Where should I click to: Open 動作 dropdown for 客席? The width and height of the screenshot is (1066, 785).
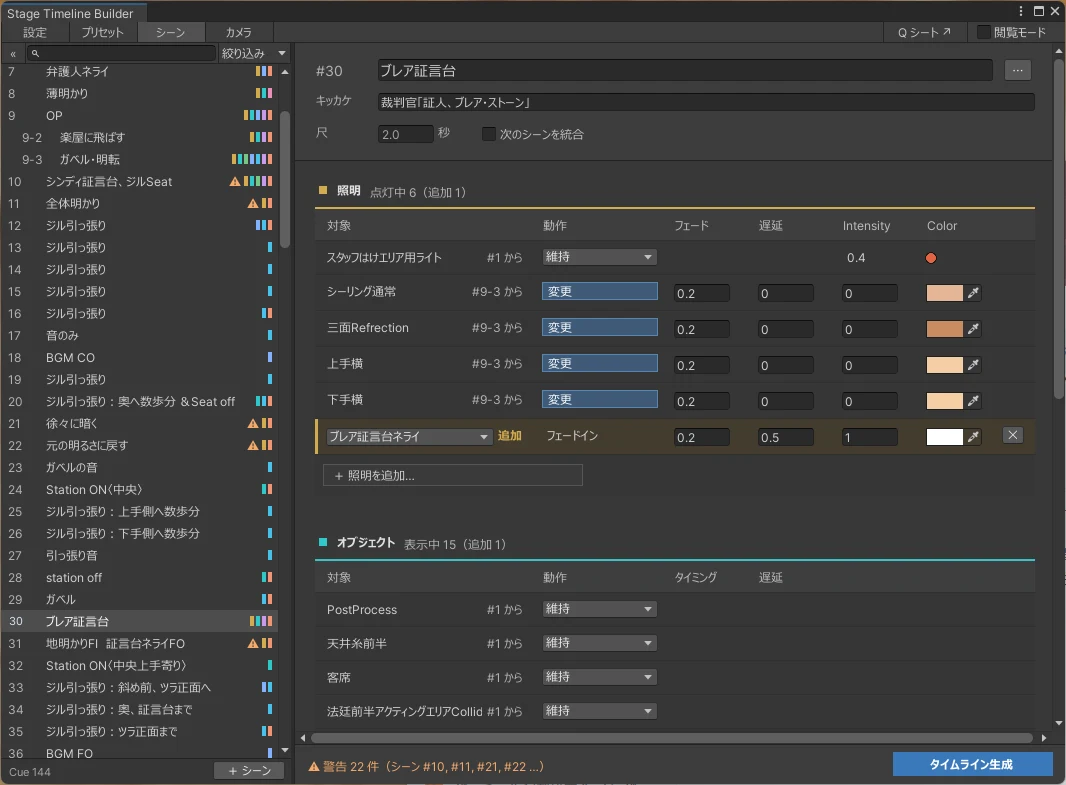pyautogui.click(x=599, y=677)
